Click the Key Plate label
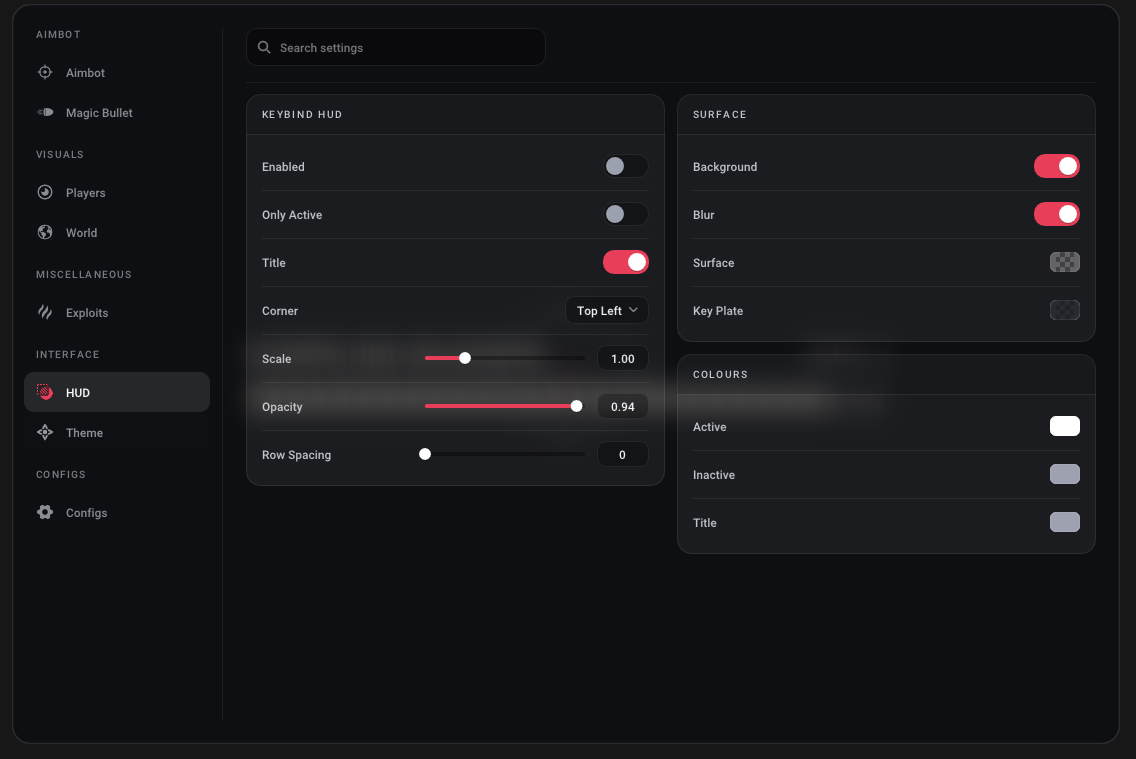Viewport: 1136px width, 759px height. [x=718, y=311]
